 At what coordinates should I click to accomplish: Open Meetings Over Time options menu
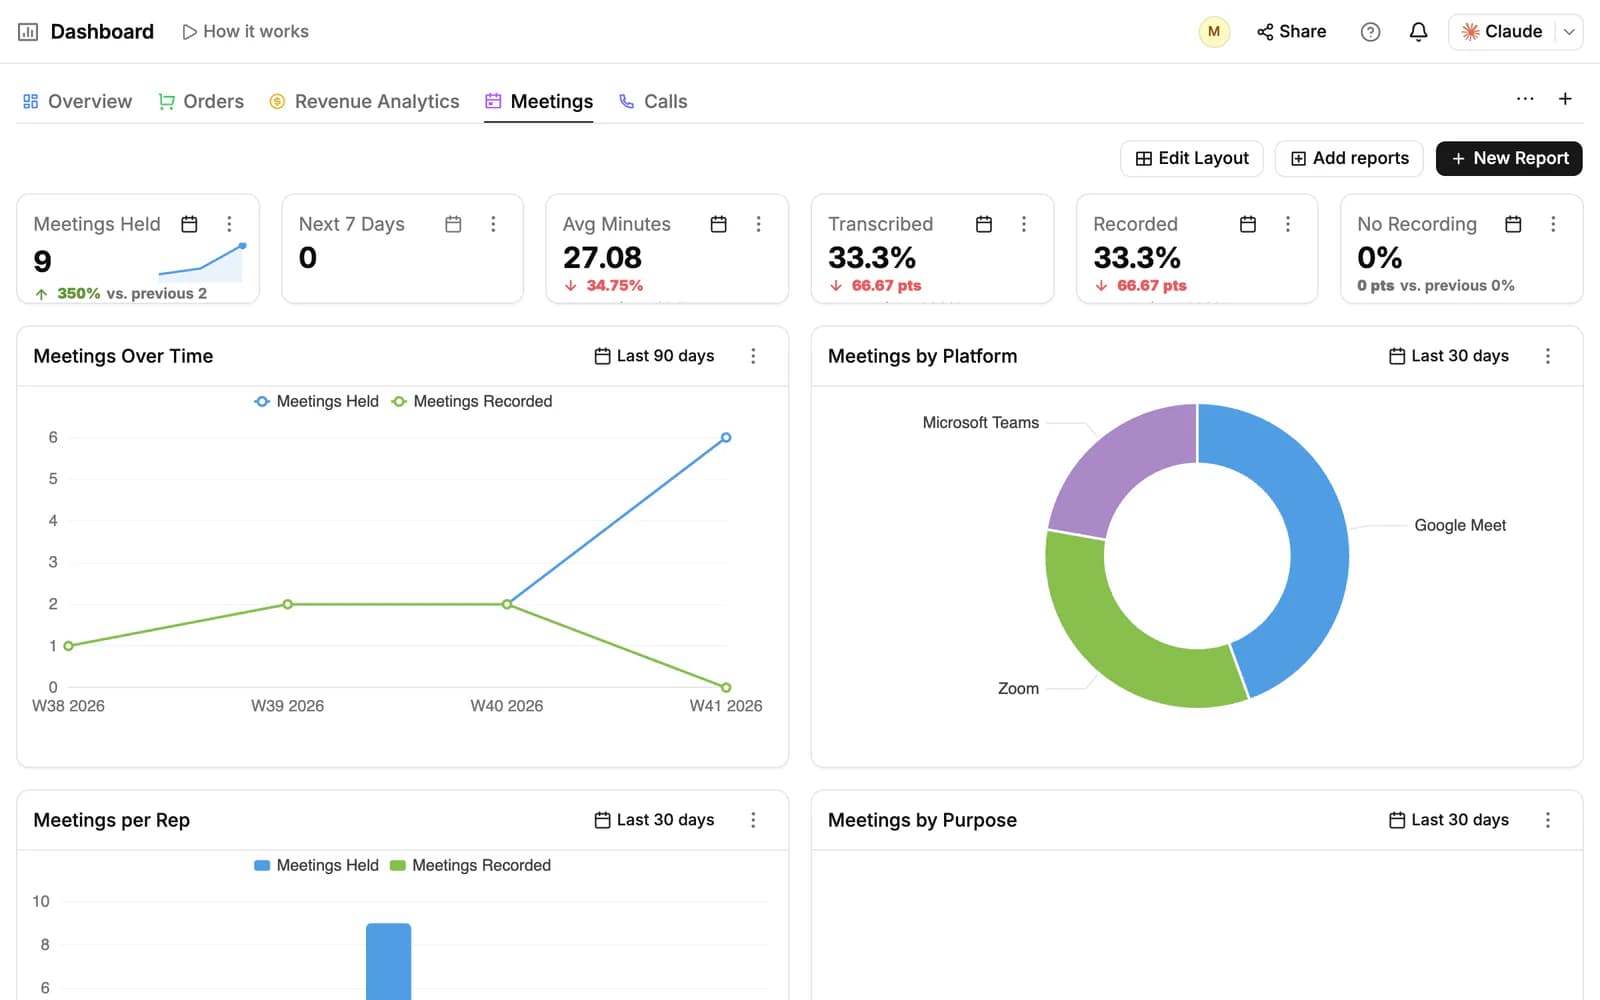753,356
